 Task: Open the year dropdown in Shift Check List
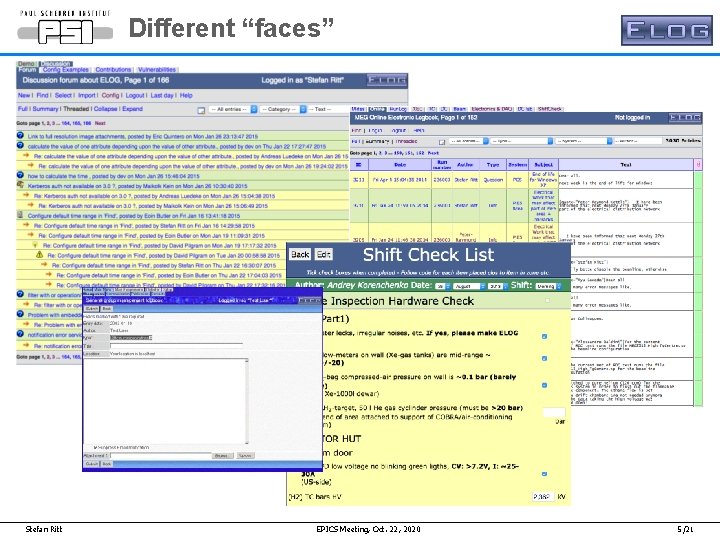[497, 286]
